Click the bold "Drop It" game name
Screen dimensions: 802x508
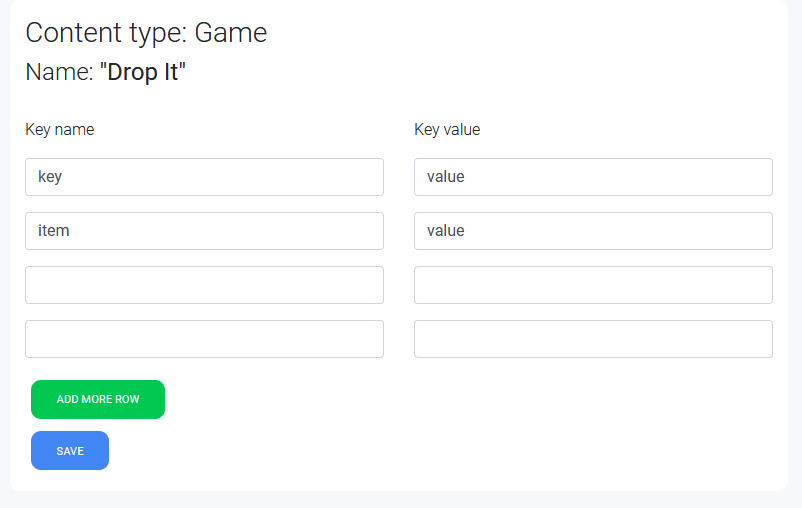(x=143, y=72)
